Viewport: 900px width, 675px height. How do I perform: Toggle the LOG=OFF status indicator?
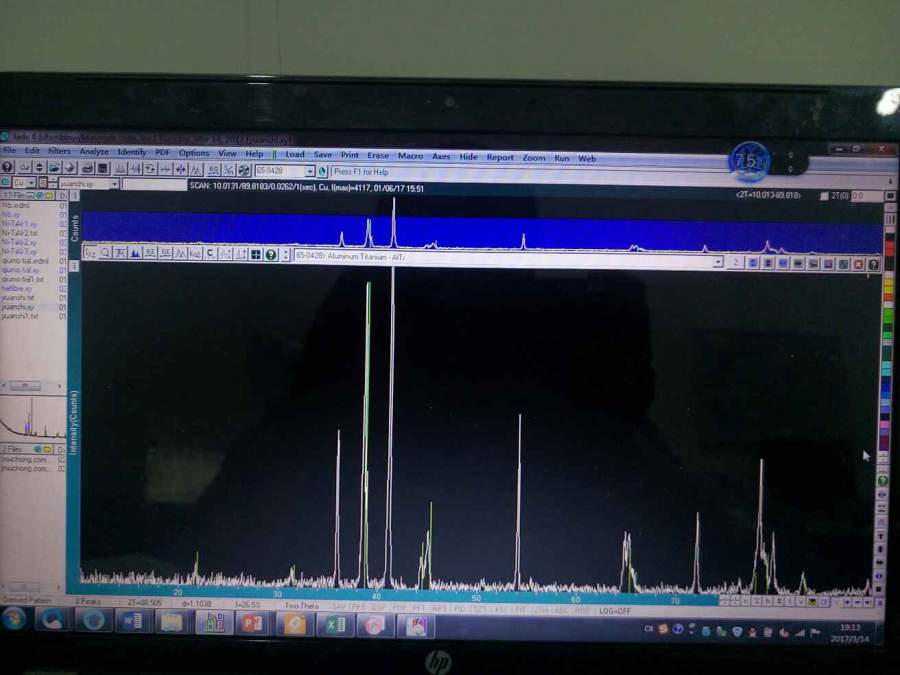tap(615, 611)
